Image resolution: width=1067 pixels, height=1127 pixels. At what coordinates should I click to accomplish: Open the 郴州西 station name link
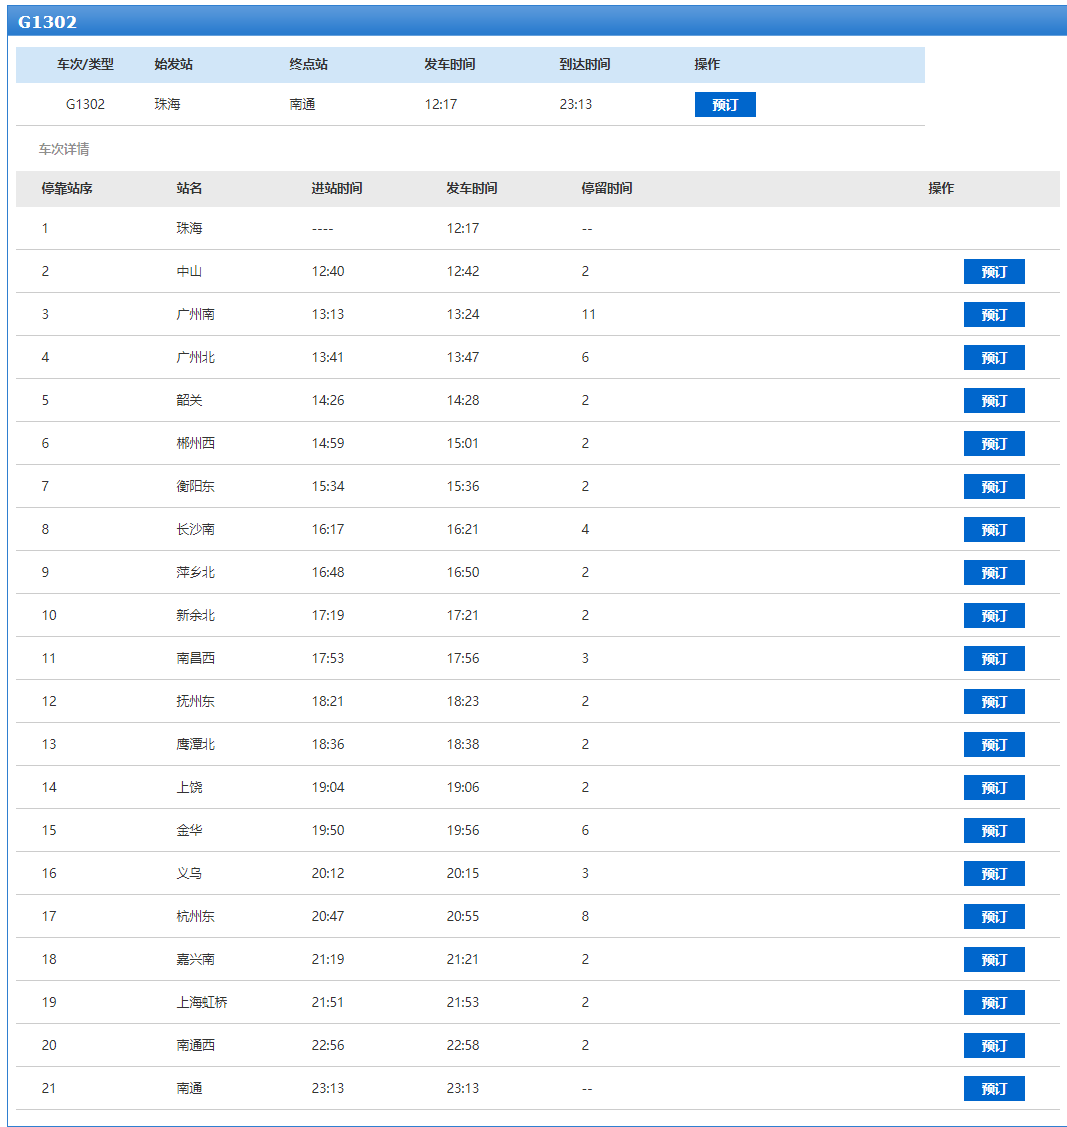(x=195, y=444)
